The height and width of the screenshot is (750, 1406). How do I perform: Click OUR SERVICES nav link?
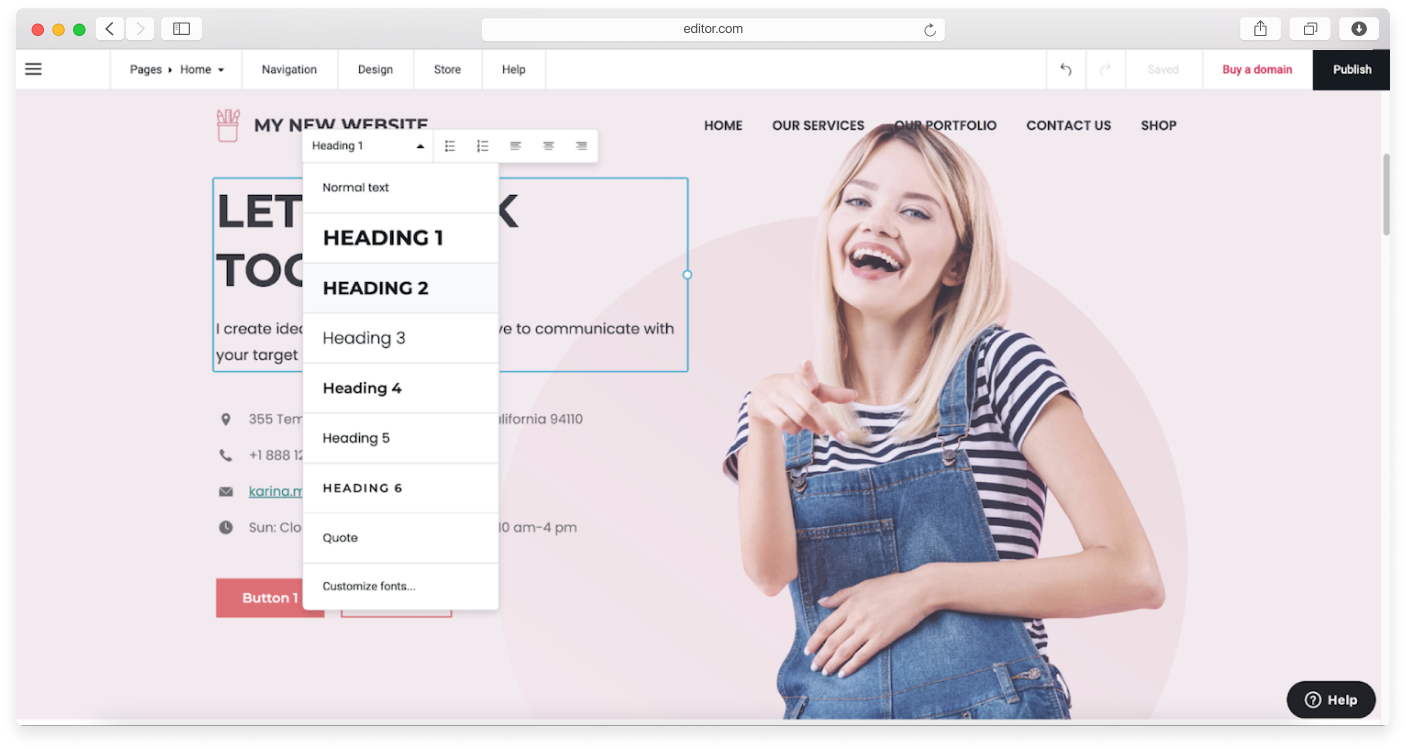[x=818, y=126]
